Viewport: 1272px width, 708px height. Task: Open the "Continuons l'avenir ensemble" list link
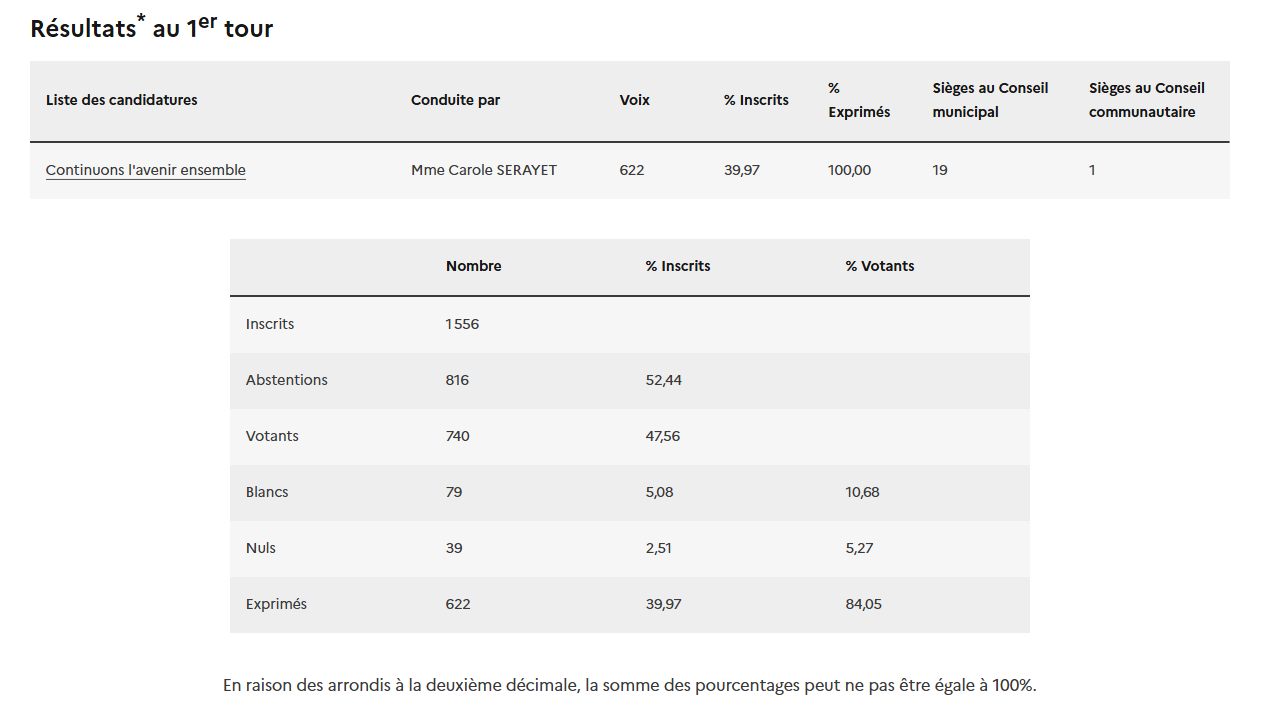pos(145,170)
